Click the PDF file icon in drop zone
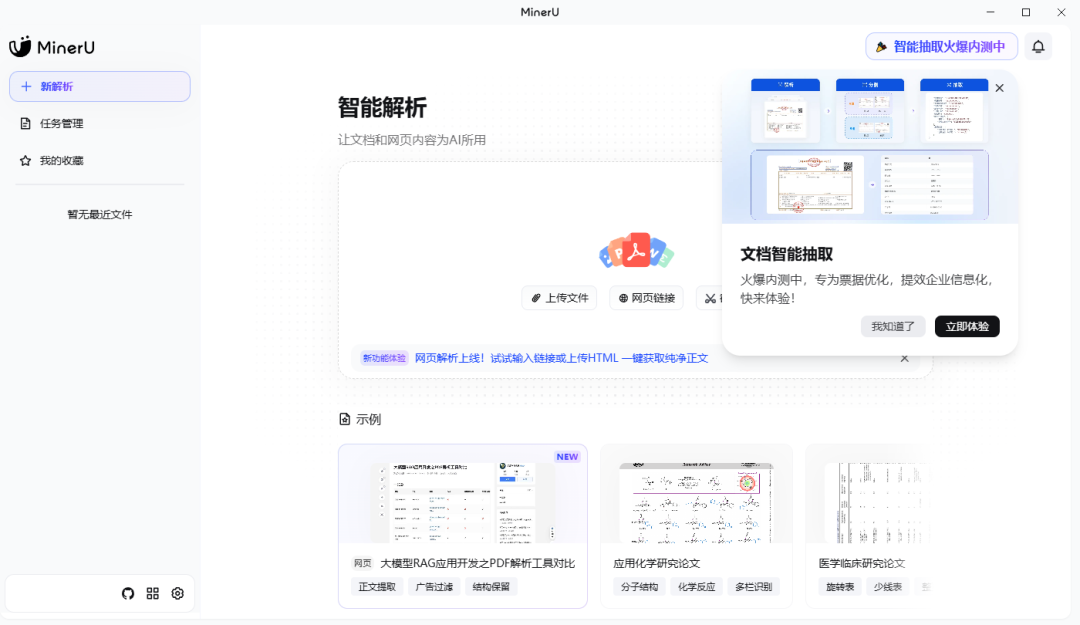Viewport: 1080px width, 625px height. [636, 251]
